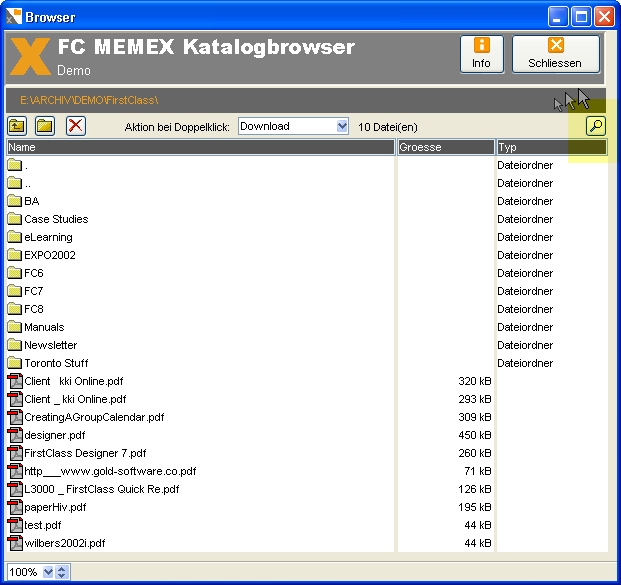The image size is (621, 585).
Task: Click Dateiordner type in the FC8 row
Action: click(x=525, y=309)
